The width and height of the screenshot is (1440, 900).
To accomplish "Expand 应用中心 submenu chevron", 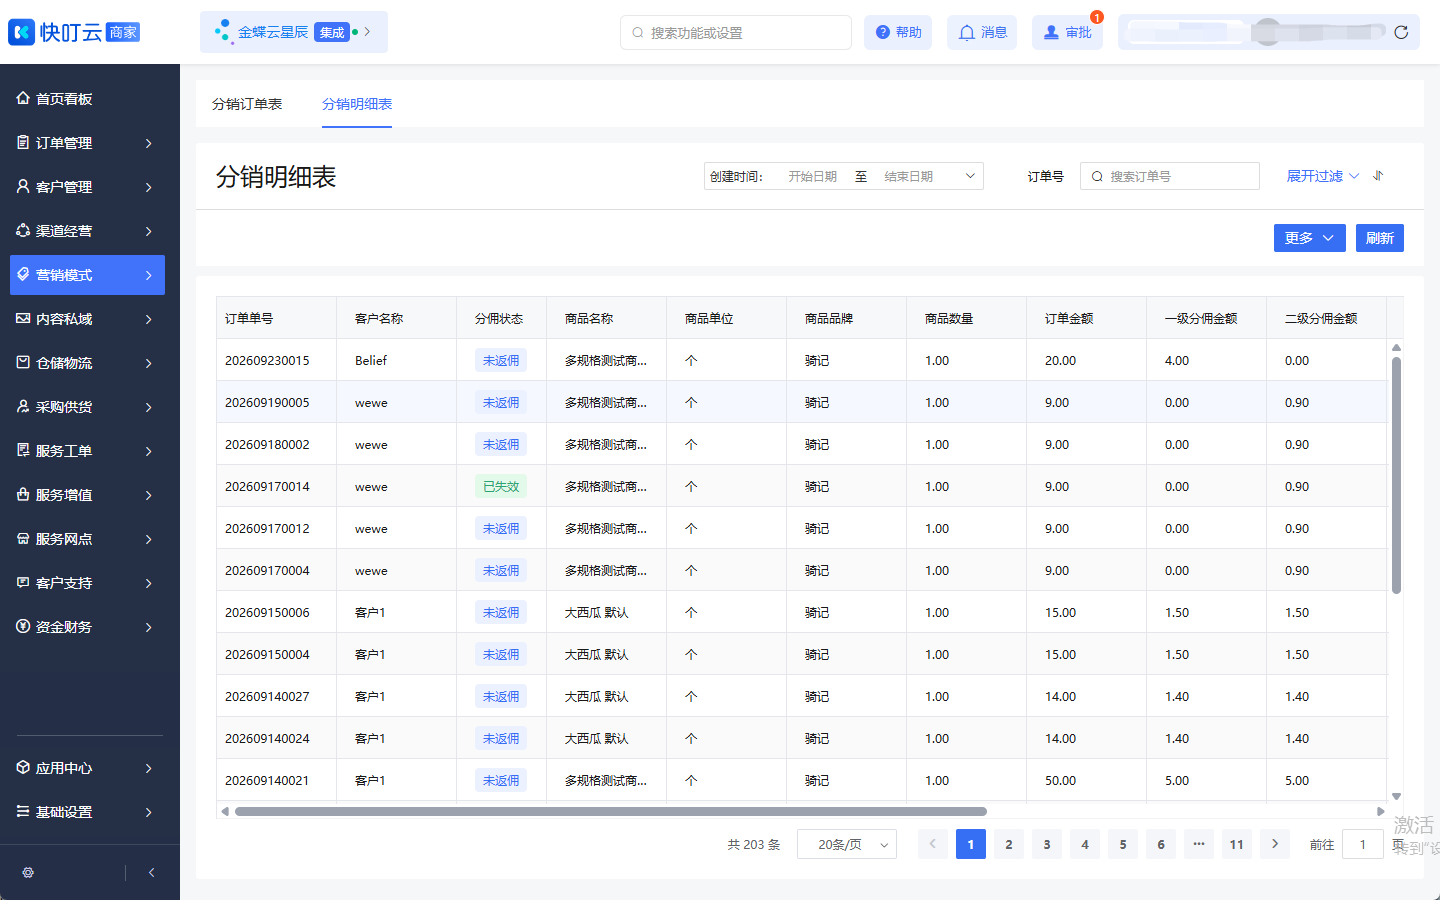I will point(149,768).
